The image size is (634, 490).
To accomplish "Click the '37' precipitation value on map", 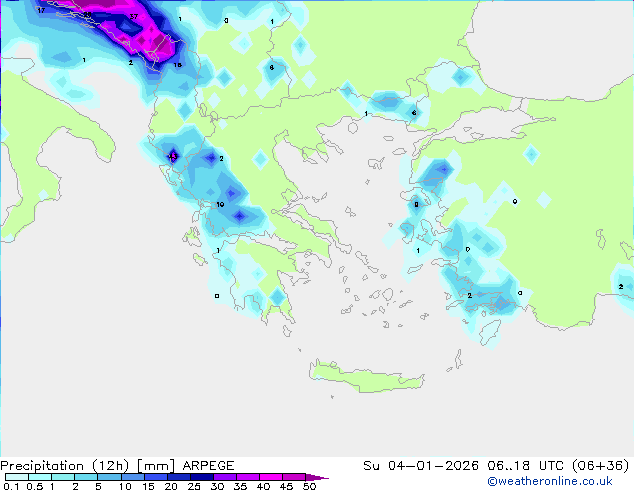I will (134, 17).
